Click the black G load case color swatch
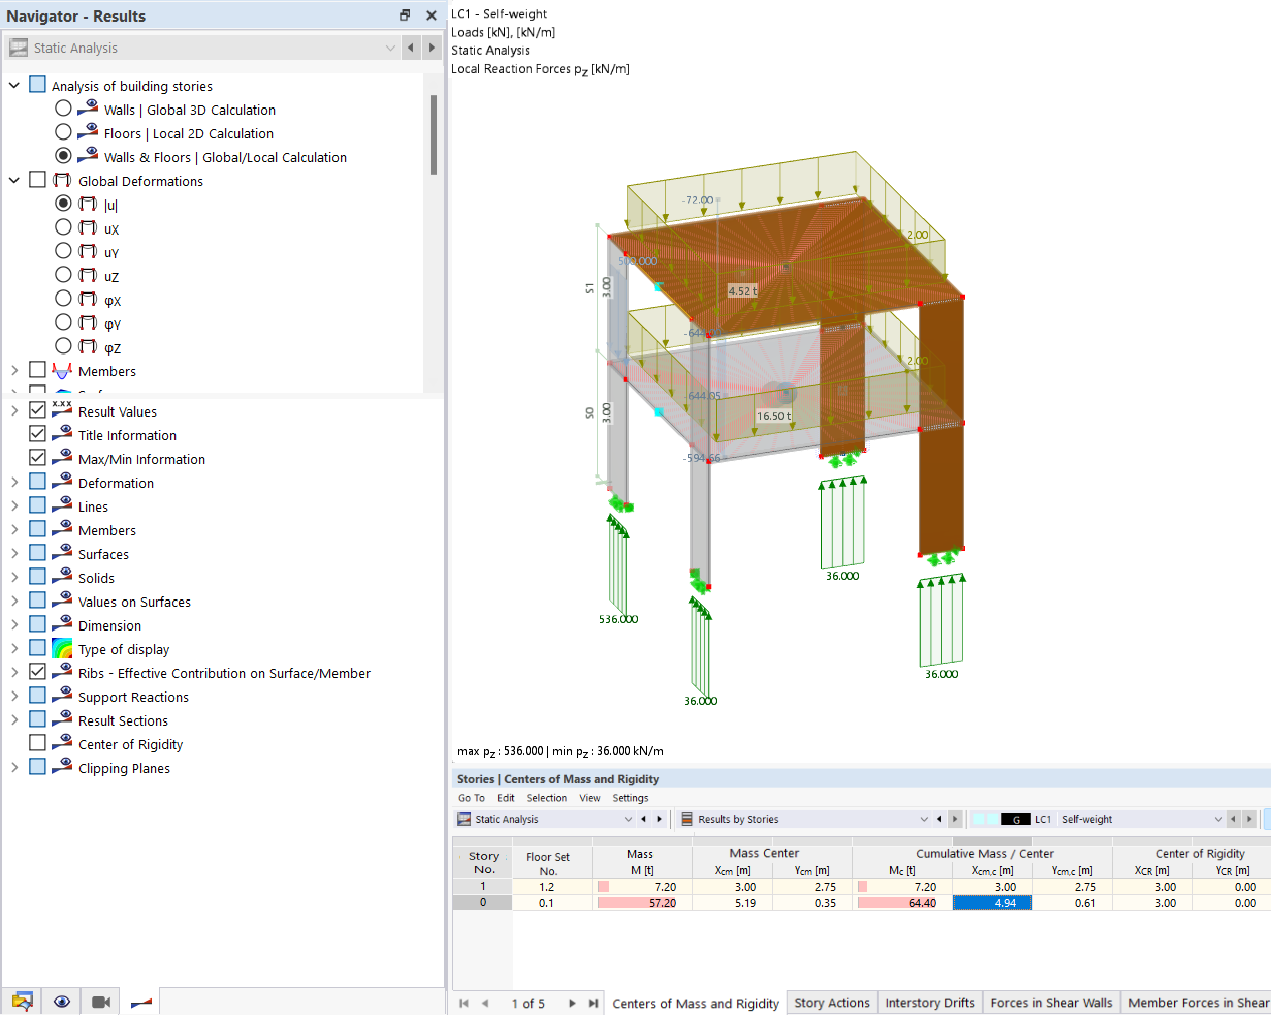 click(x=1015, y=819)
